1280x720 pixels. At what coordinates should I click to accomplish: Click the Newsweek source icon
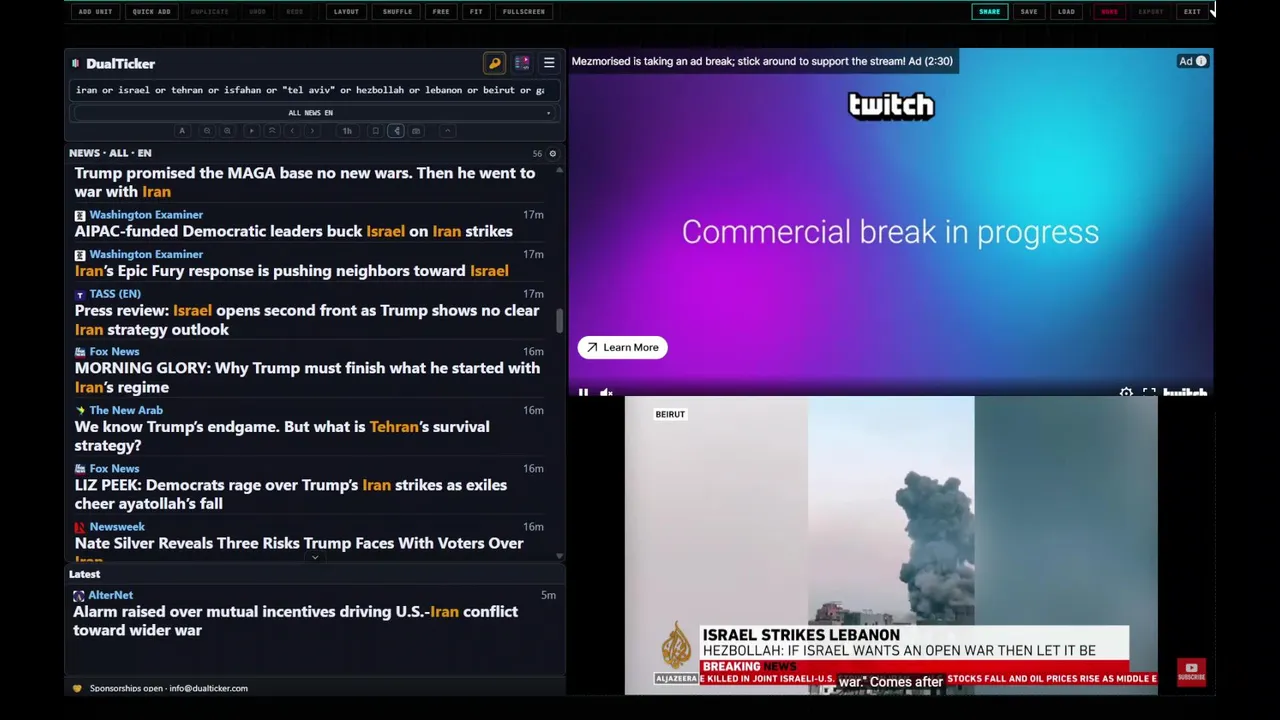(80, 527)
